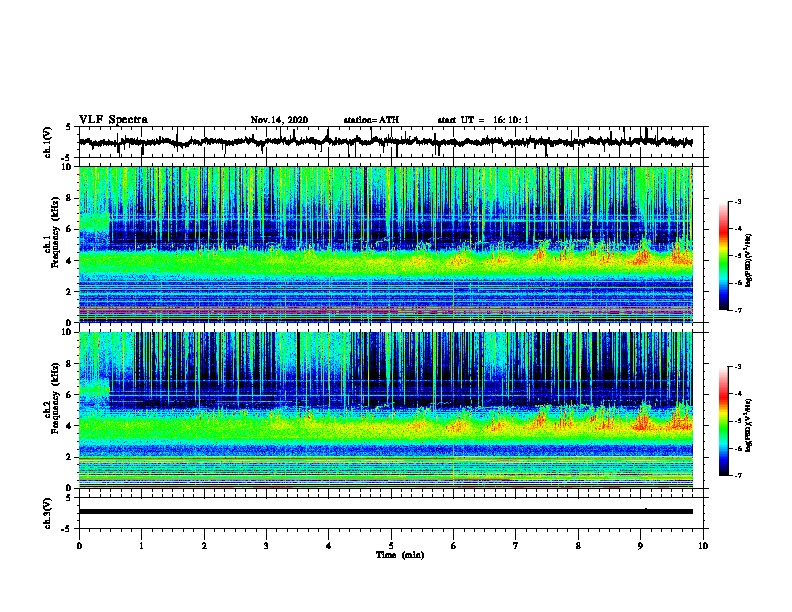This screenshot has width=792, height=612.
Task: Select the "start UT = 16:10:1" text
Action: [x=483, y=120]
